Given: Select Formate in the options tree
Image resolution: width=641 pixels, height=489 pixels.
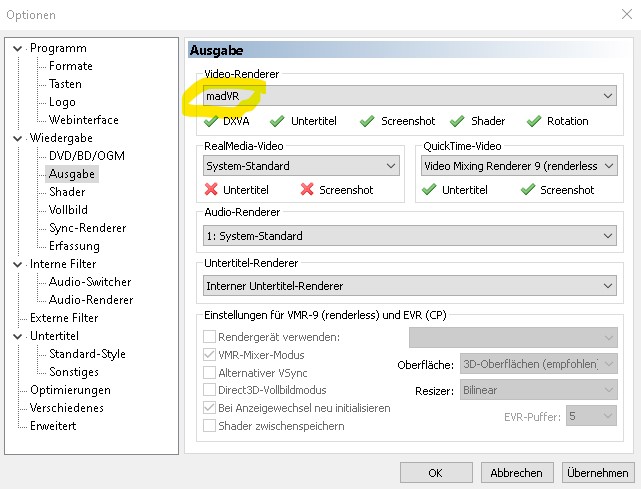Looking at the screenshot, I should 71,66.
